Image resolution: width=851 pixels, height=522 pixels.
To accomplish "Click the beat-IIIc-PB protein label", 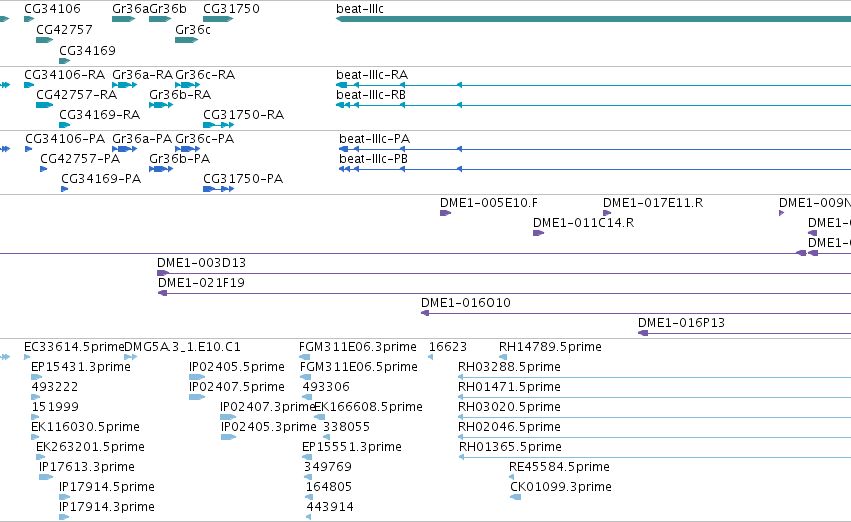I will coord(373,158).
